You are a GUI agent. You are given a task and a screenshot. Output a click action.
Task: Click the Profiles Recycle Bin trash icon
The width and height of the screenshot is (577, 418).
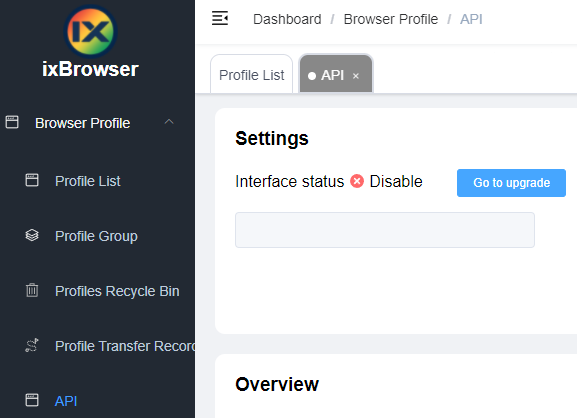pyautogui.click(x=32, y=290)
